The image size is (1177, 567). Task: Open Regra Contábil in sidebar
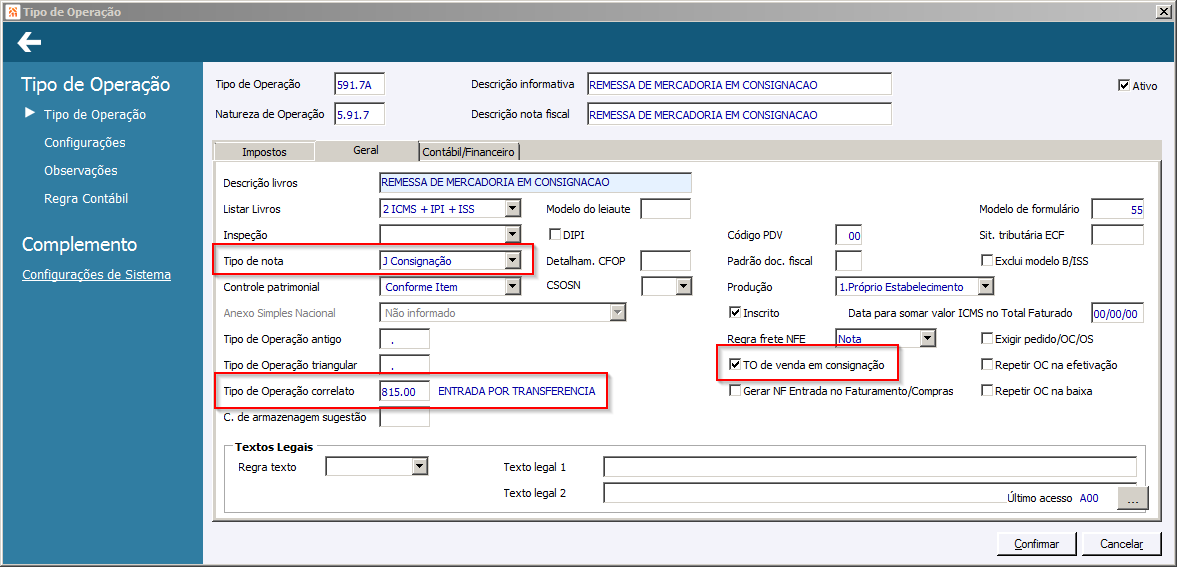(86, 199)
